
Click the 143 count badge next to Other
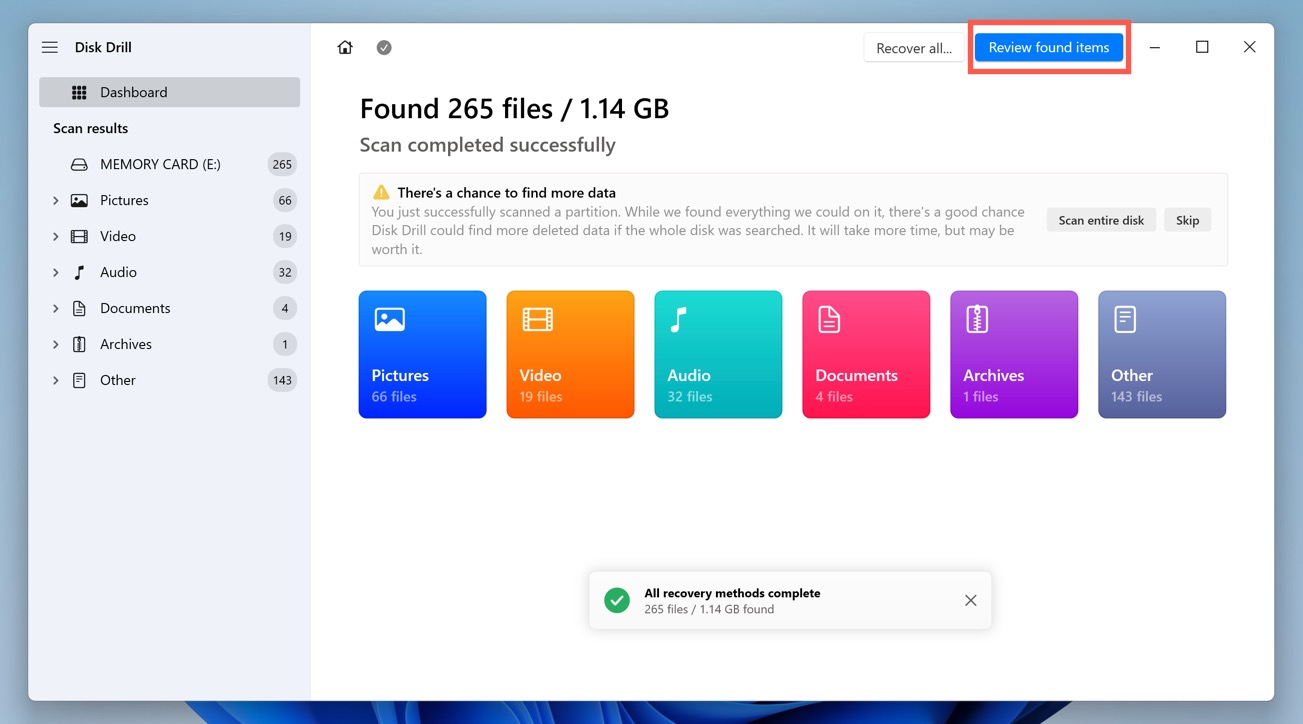click(x=282, y=380)
